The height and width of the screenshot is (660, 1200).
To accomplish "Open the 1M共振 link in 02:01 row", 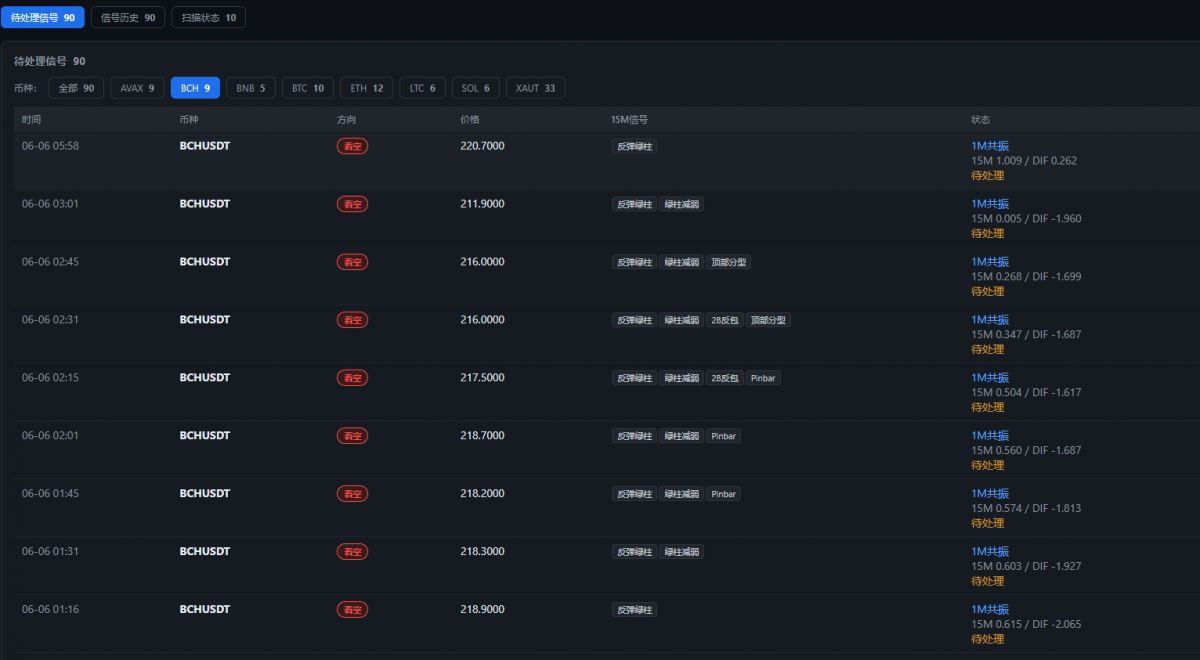I will point(990,436).
